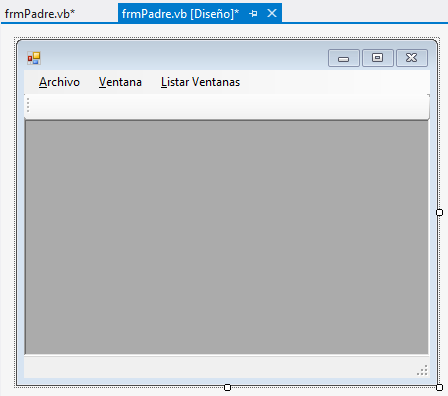Click the right-edge form sizing handle

440,212
